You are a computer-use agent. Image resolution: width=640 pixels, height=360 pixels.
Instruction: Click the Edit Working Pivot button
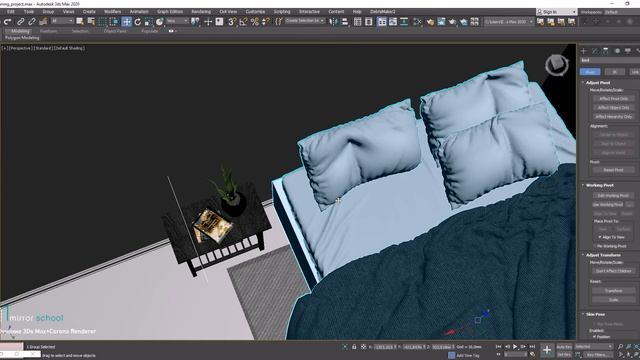[613, 196]
